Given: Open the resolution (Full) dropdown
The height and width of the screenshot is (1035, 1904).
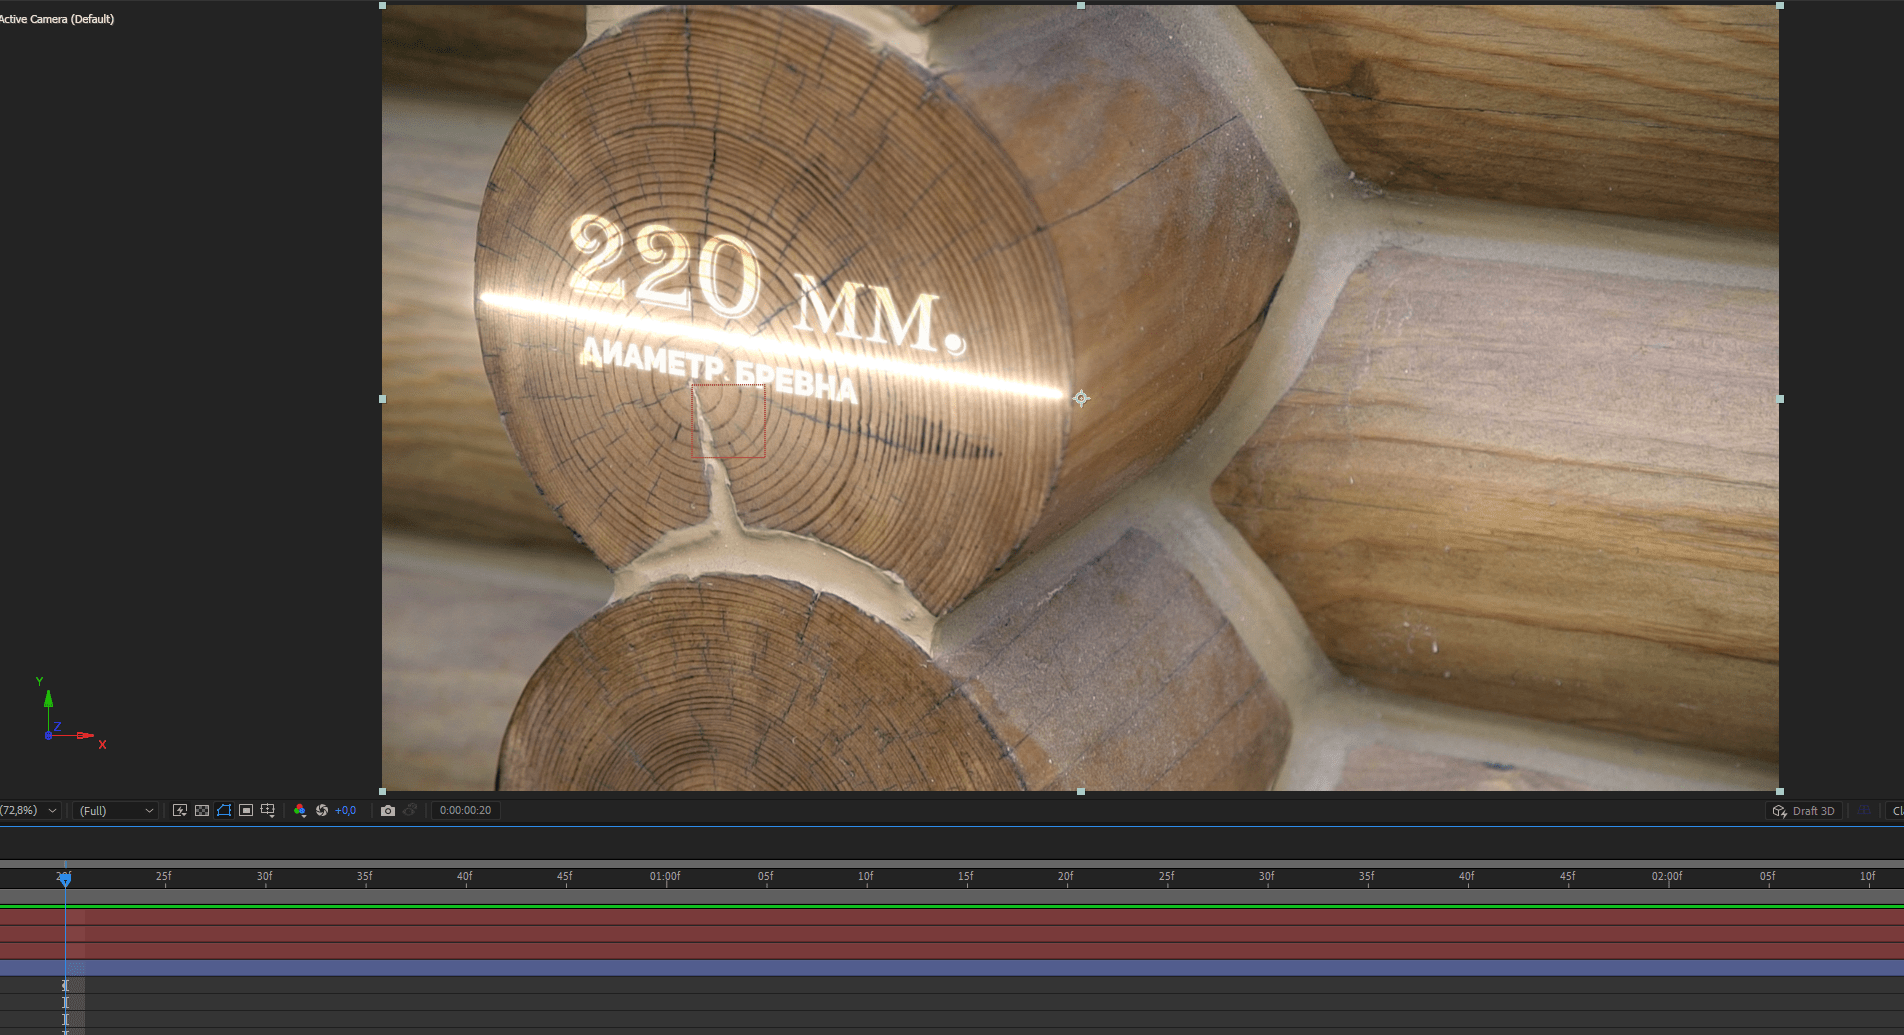Looking at the screenshot, I should [113, 810].
